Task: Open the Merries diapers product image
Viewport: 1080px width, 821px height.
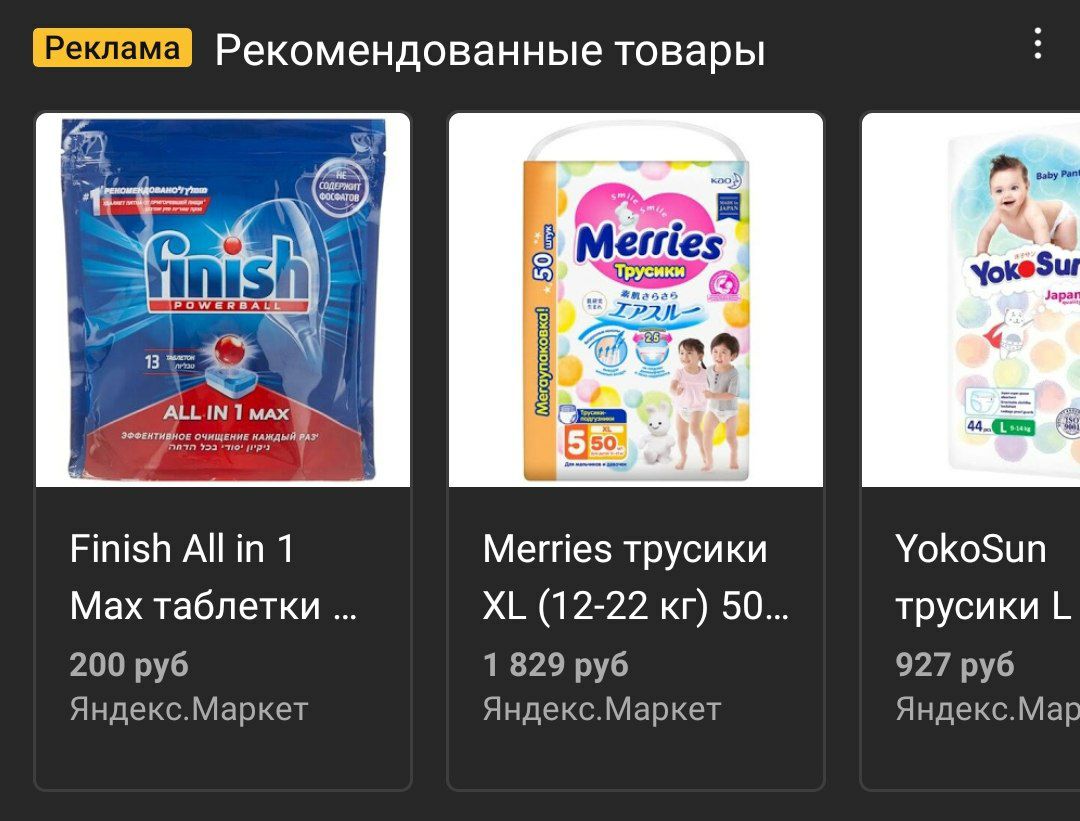Action: [636, 300]
